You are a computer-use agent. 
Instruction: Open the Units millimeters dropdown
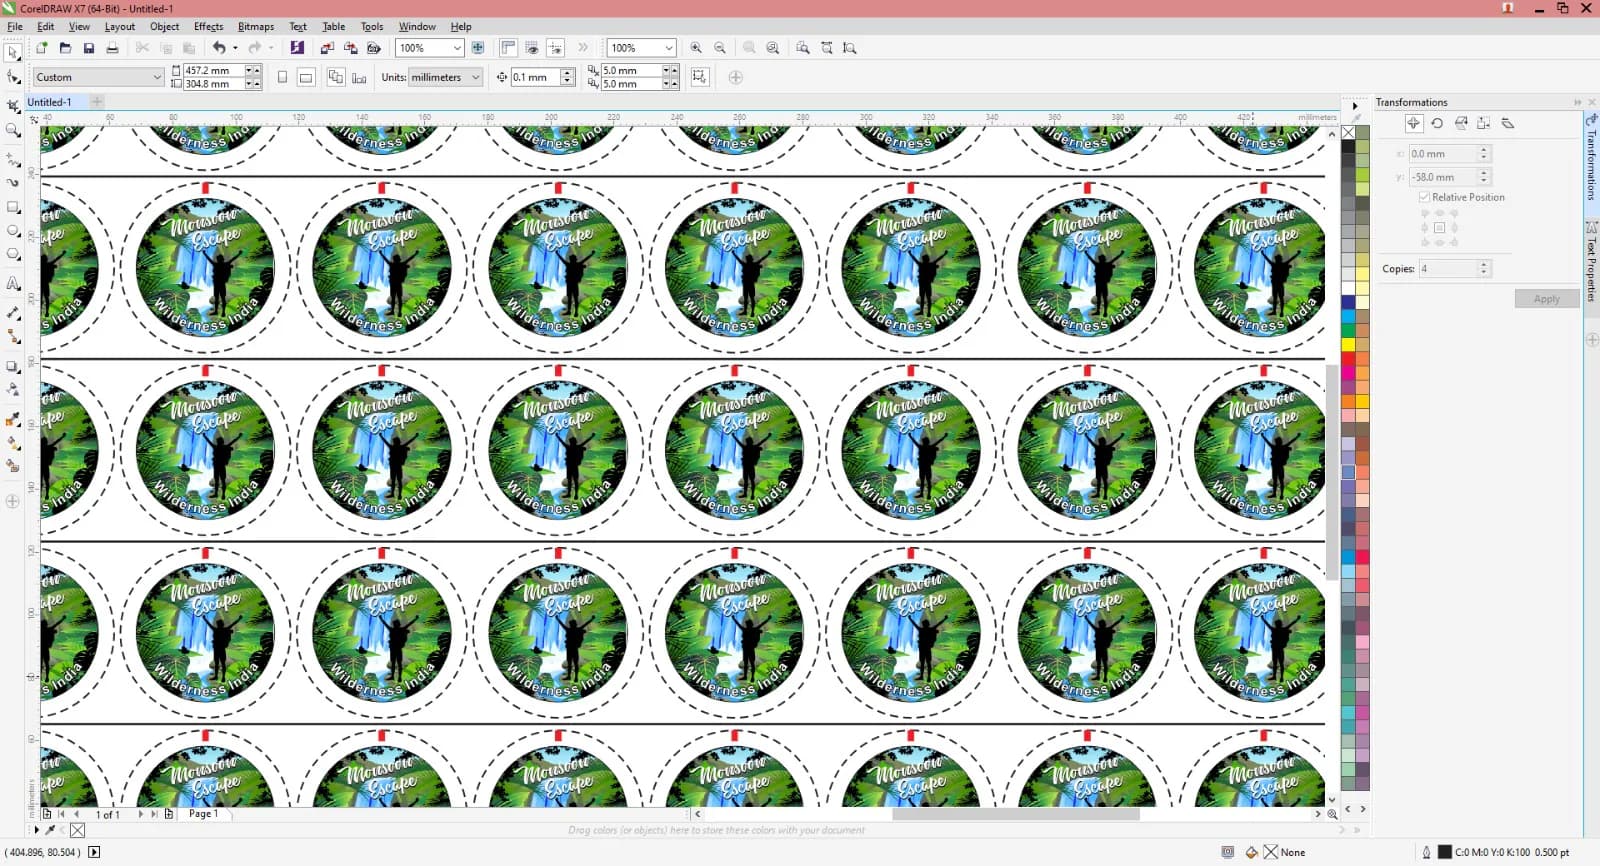tap(476, 77)
